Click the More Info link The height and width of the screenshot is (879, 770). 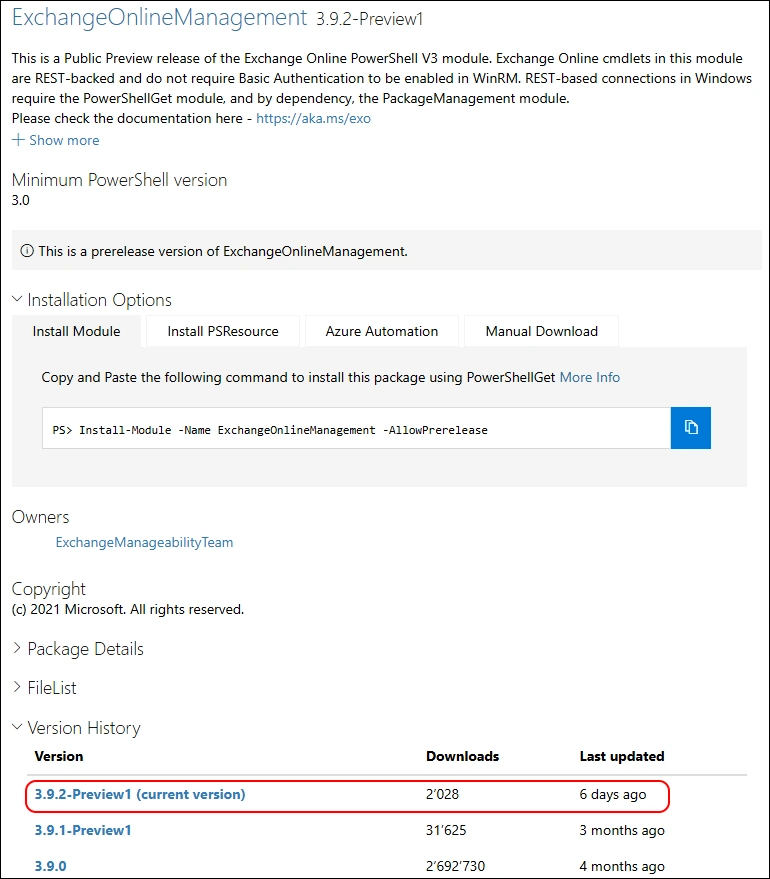589,377
